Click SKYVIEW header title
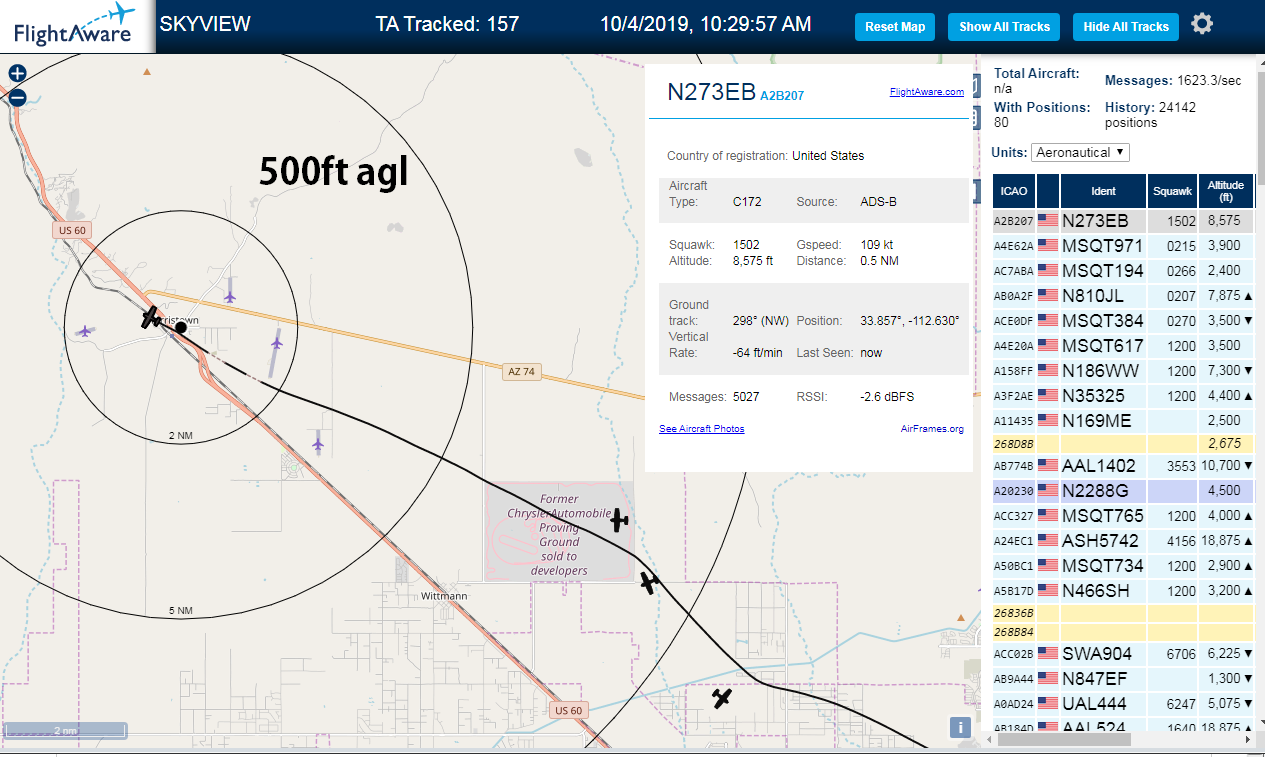The width and height of the screenshot is (1265, 757). point(205,24)
